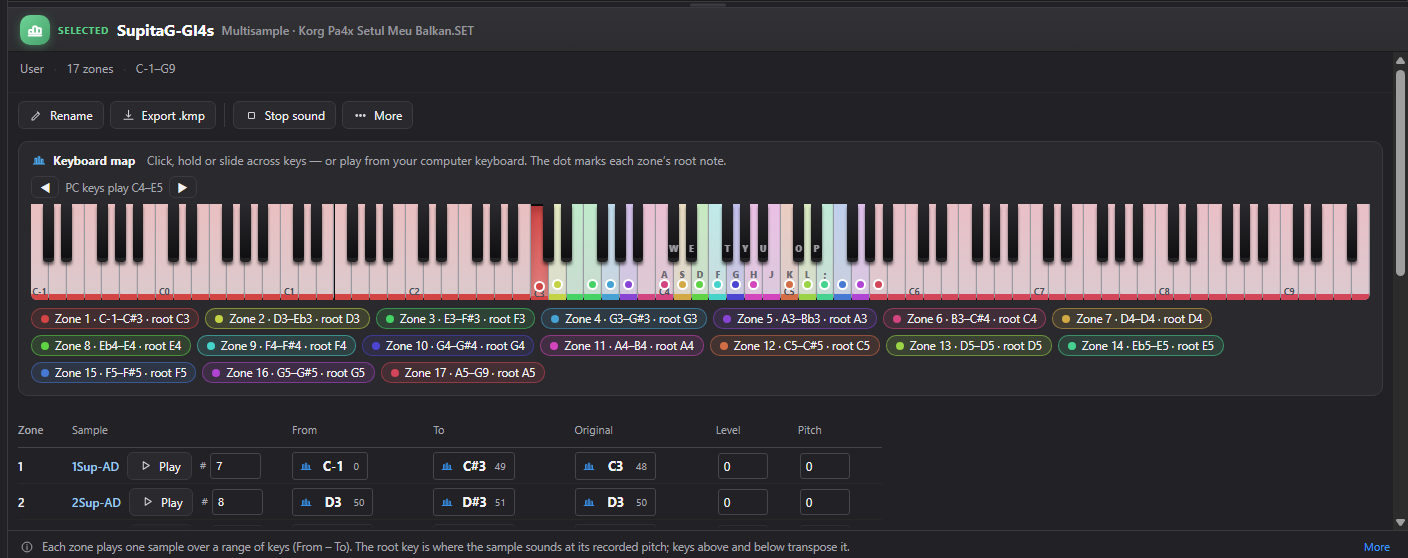
Task: Click the SupitaG-Gl4s title
Action: 165,31
